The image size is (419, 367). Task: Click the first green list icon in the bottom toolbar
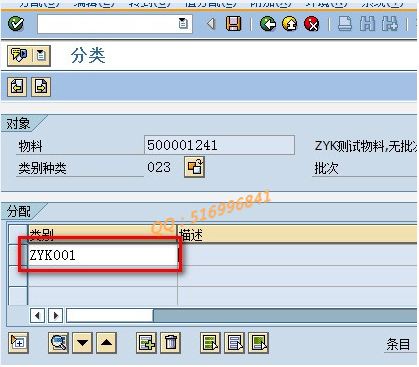click(210, 343)
